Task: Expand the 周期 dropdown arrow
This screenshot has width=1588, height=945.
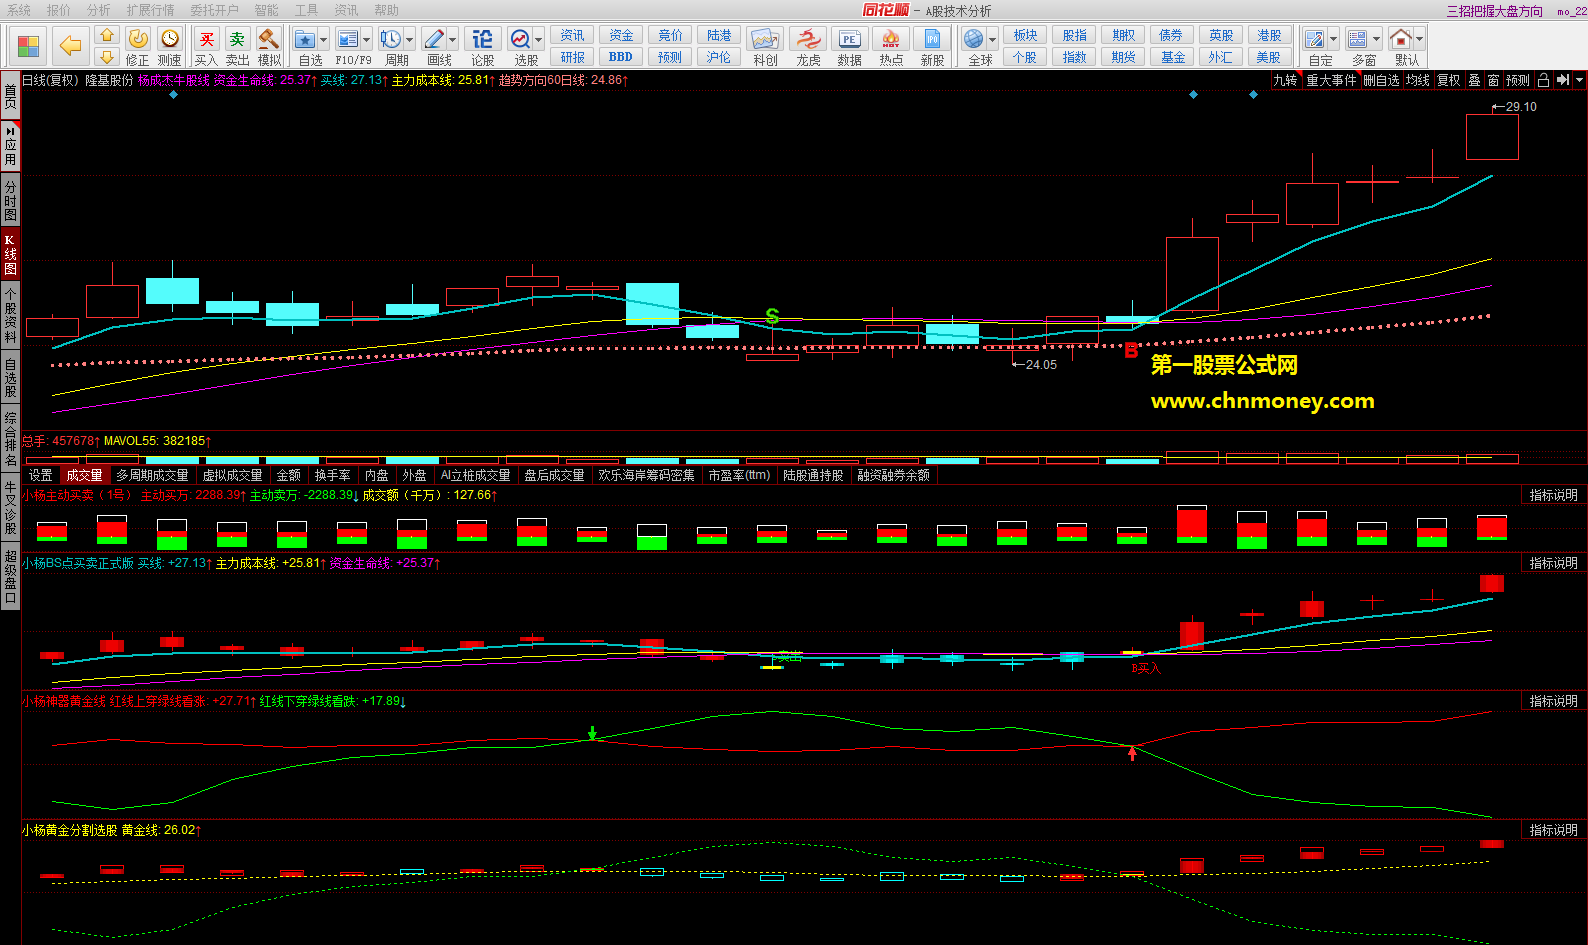Action: point(409,39)
